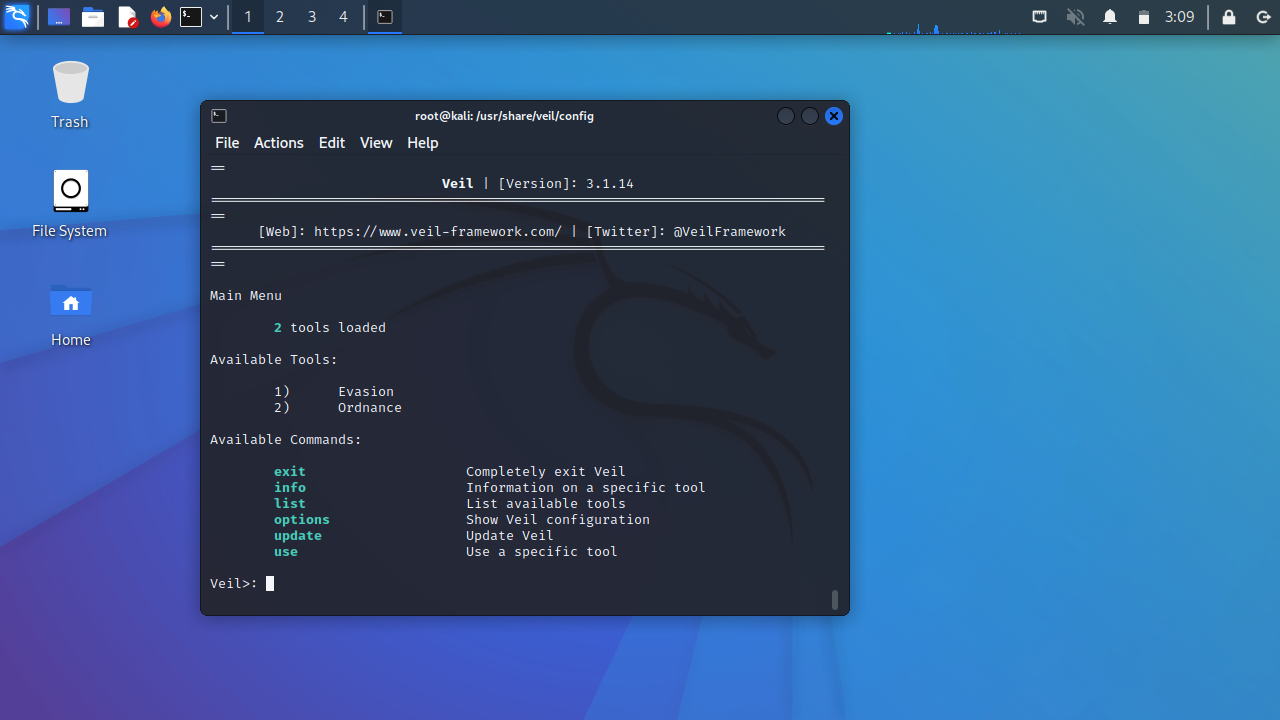The image size is (1280, 720).
Task: Lock the screen with the padlock icon
Action: tap(1229, 17)
